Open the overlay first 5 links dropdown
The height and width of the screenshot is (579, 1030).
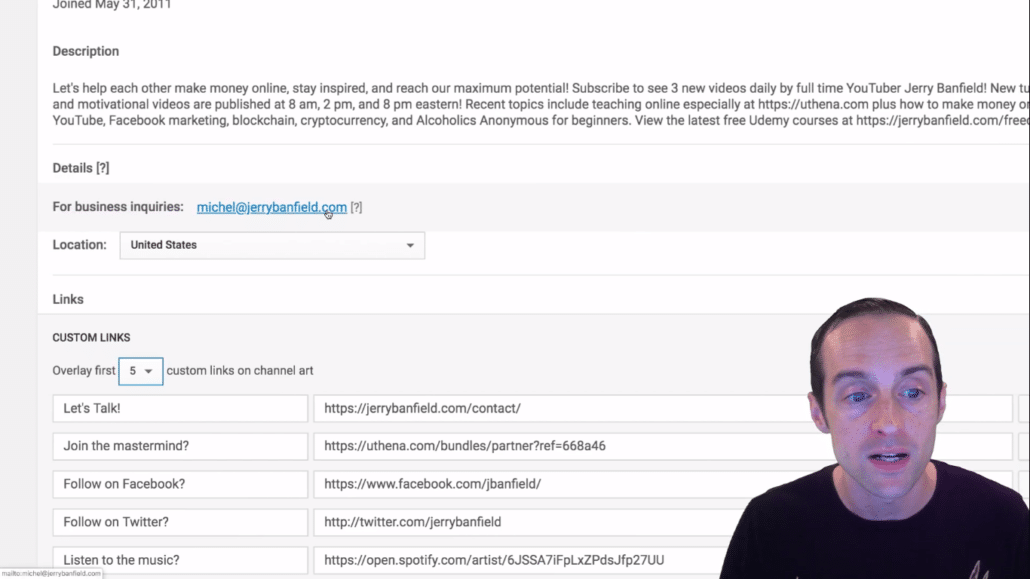tap(141, 371)
